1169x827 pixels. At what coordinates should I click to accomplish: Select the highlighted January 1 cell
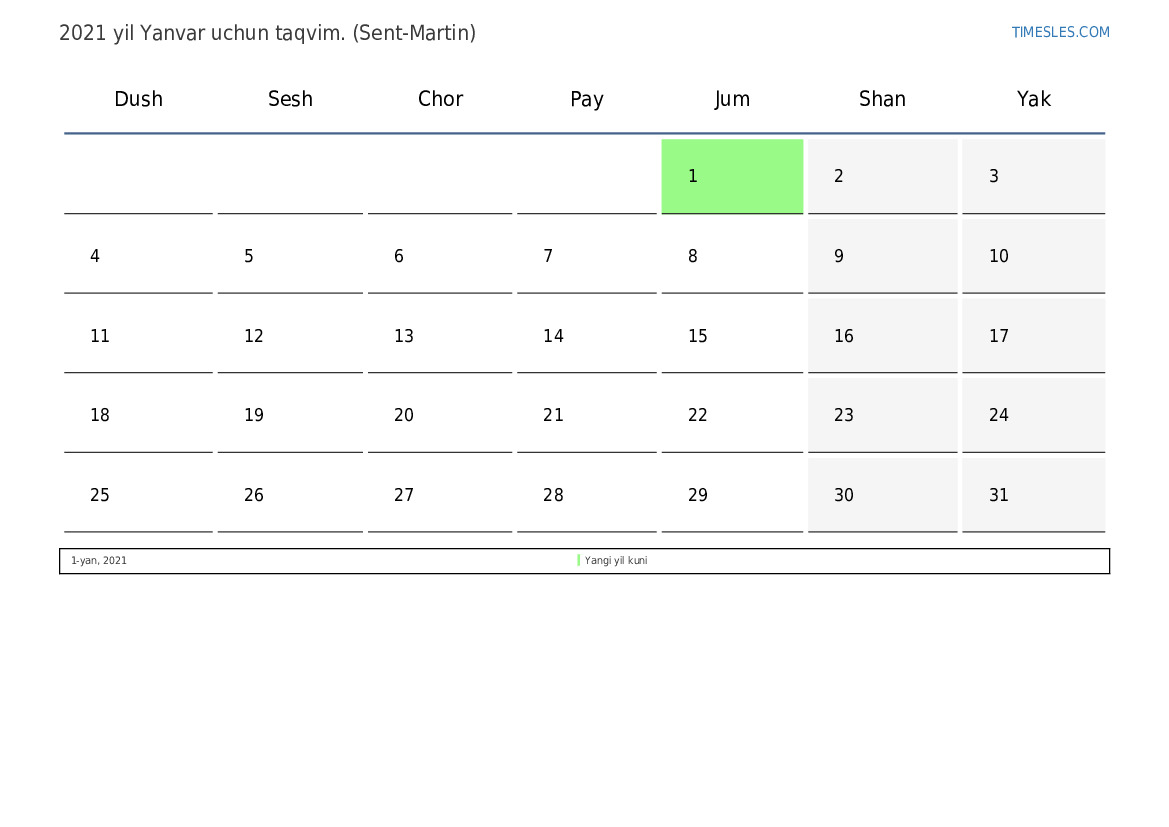tap(732, 176)
